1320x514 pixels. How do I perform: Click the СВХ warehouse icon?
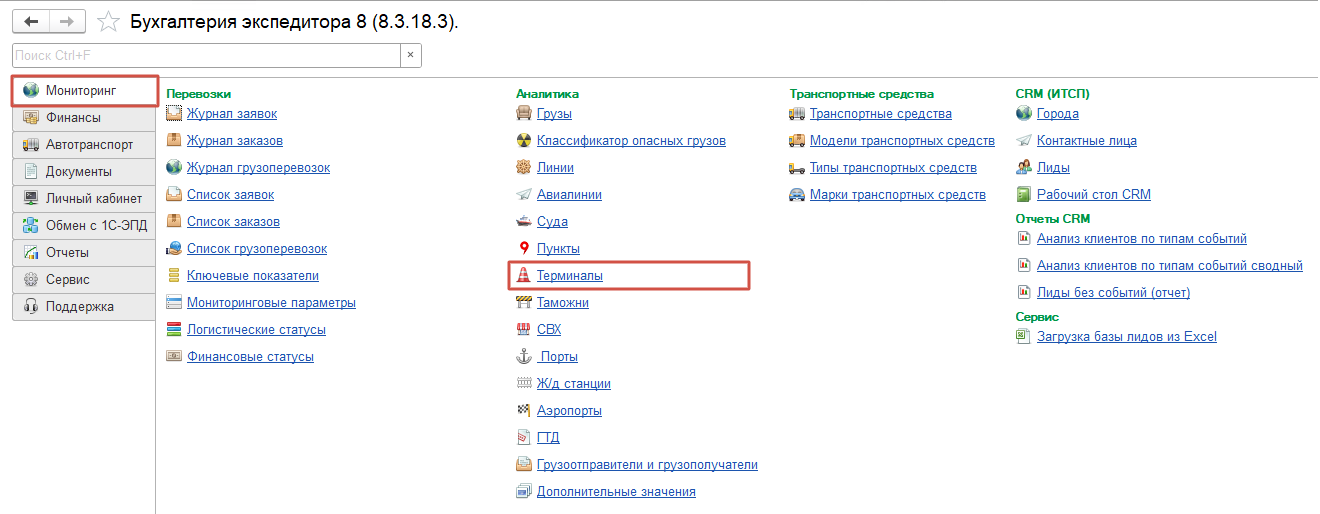point(524,329)
